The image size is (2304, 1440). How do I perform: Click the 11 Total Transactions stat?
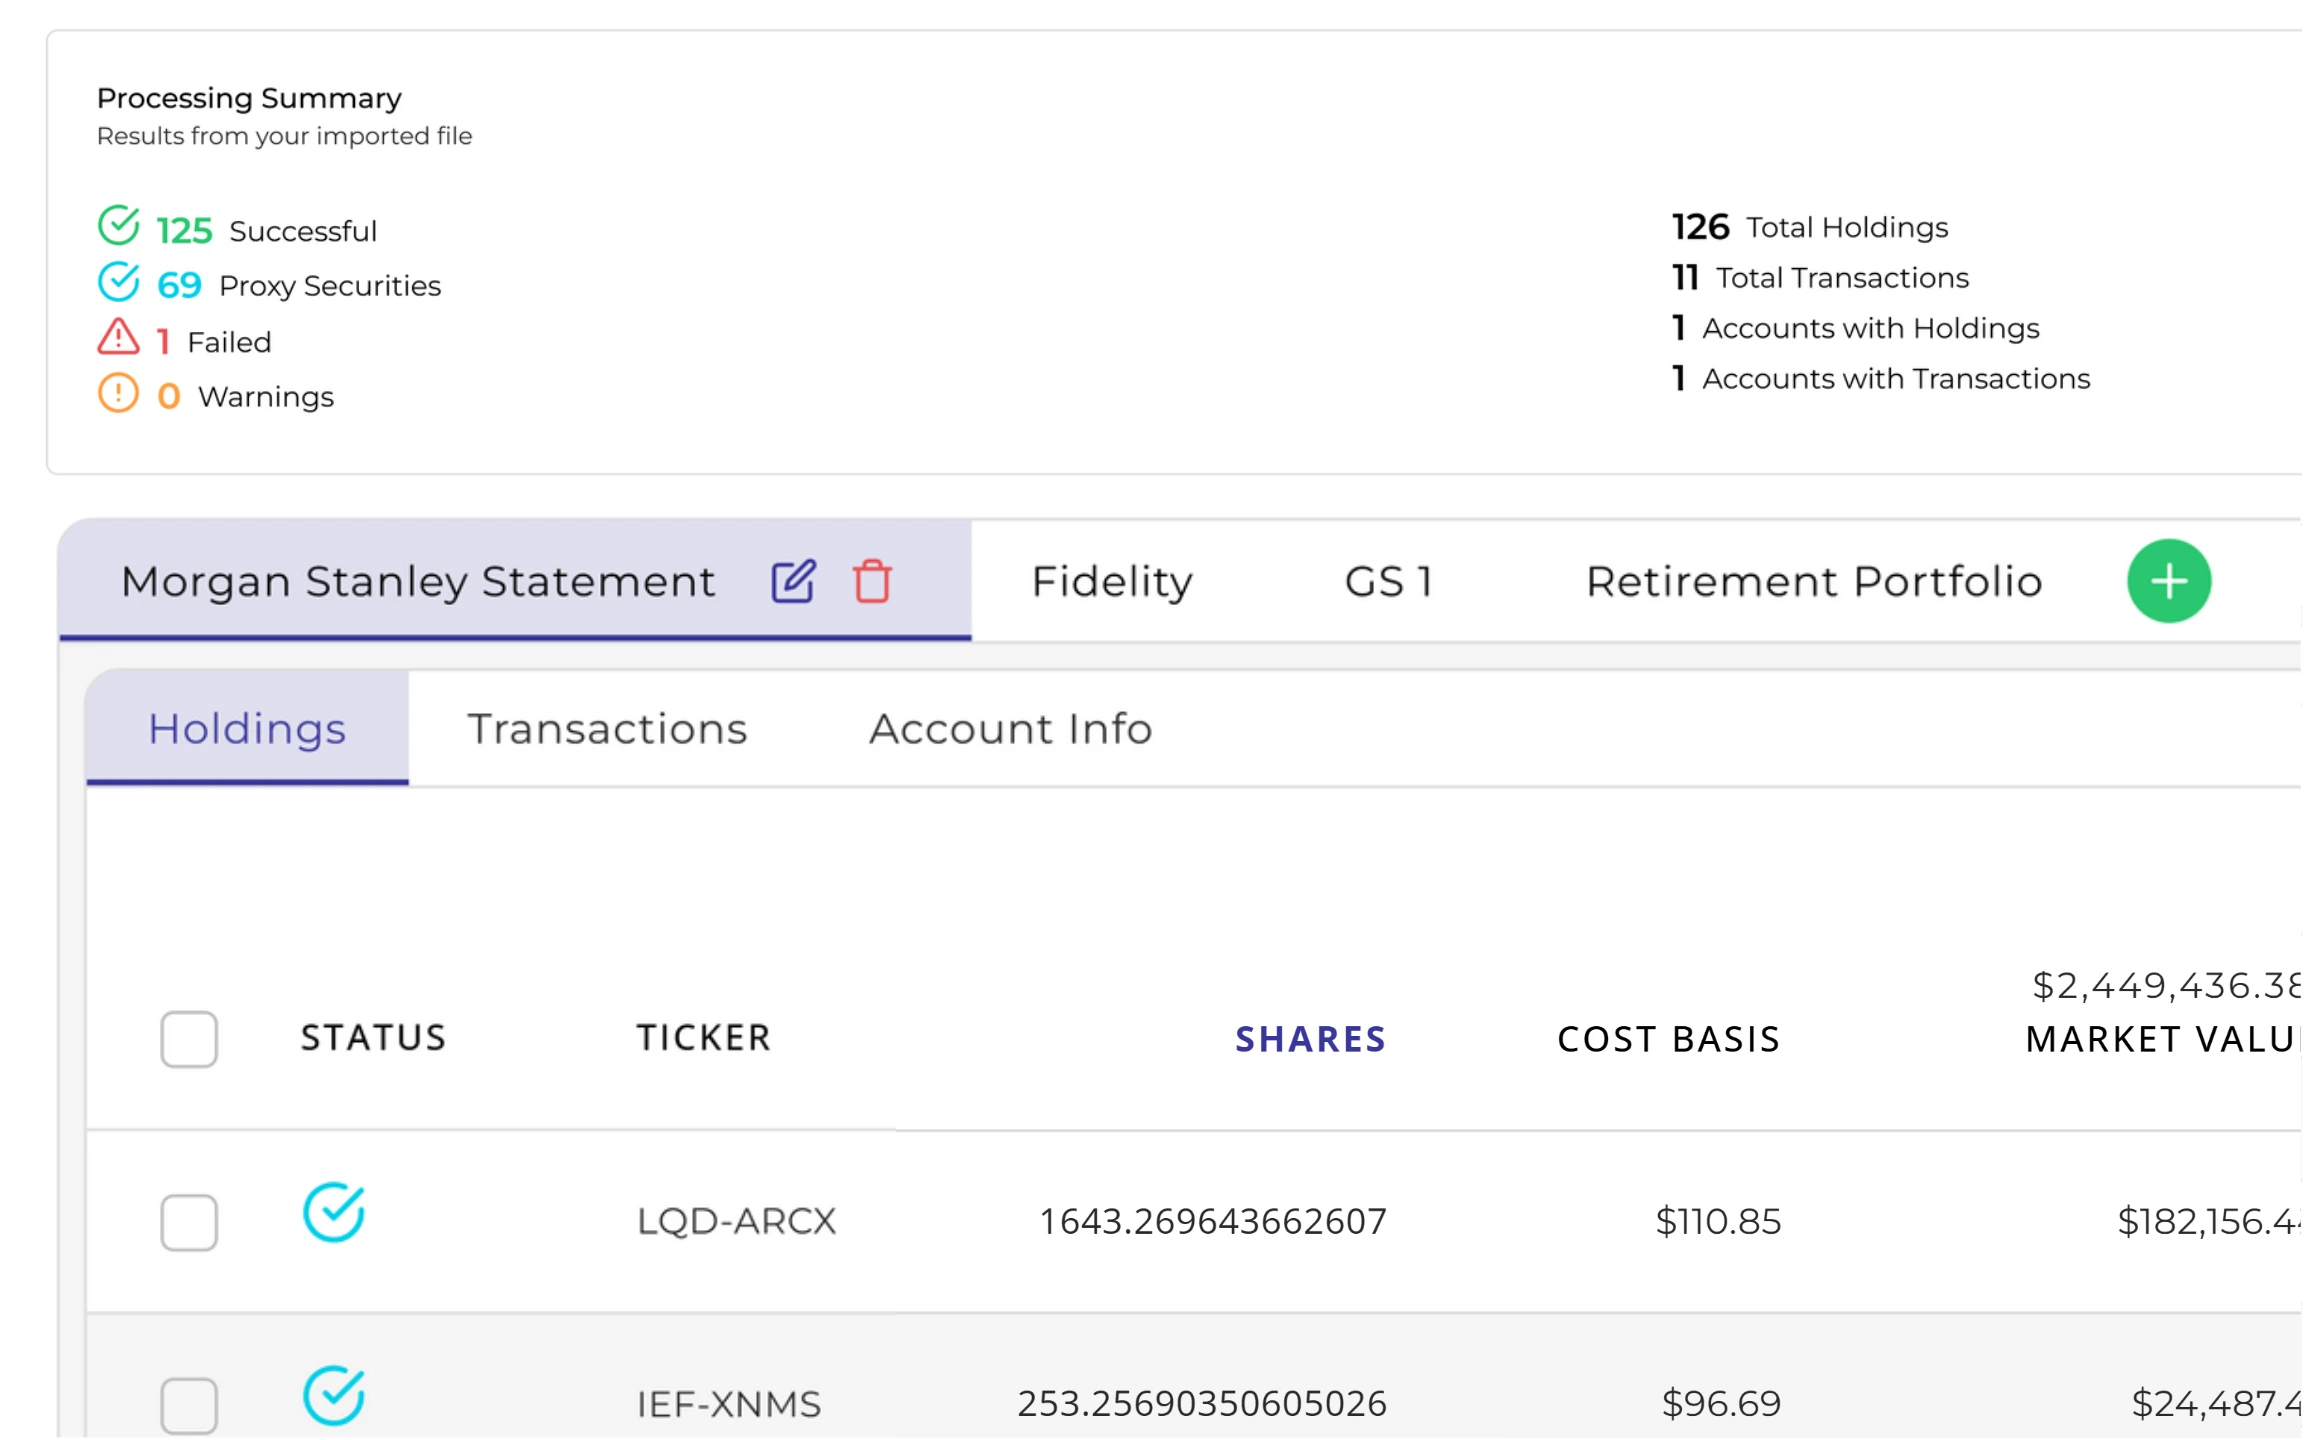click(x=1820, y=278)
